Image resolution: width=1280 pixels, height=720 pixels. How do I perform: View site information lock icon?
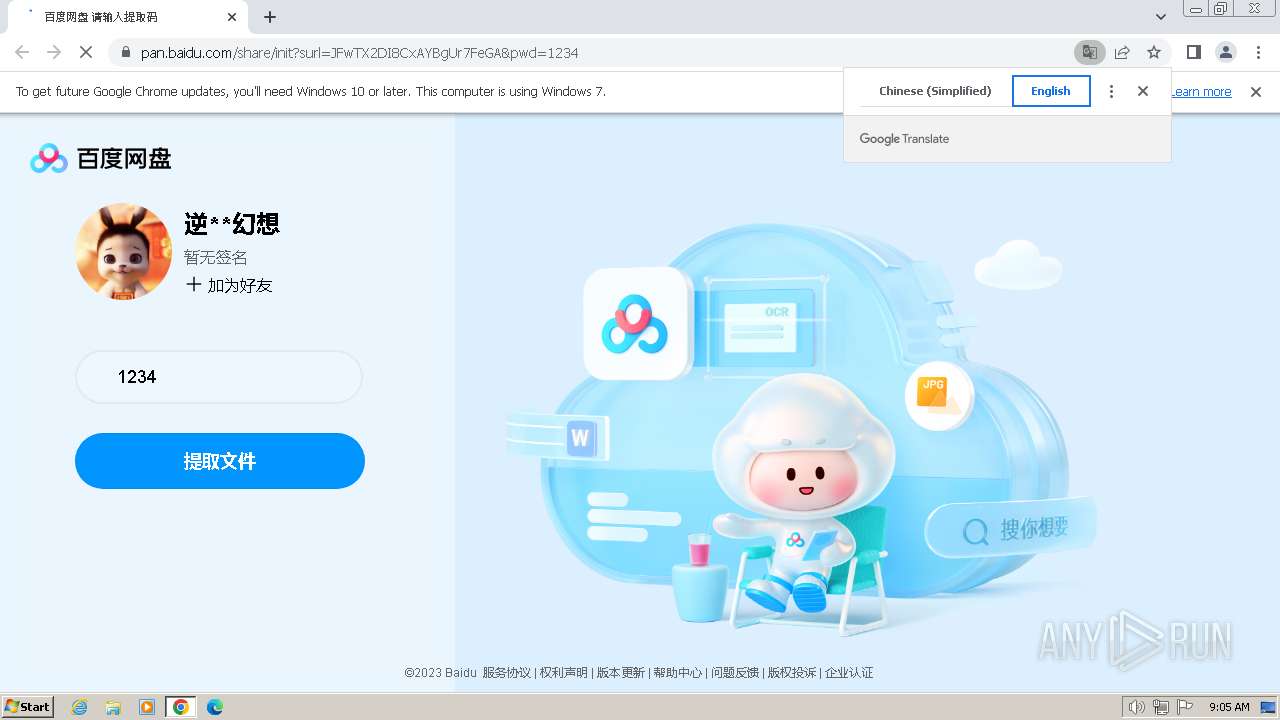[x=125, y=52]
